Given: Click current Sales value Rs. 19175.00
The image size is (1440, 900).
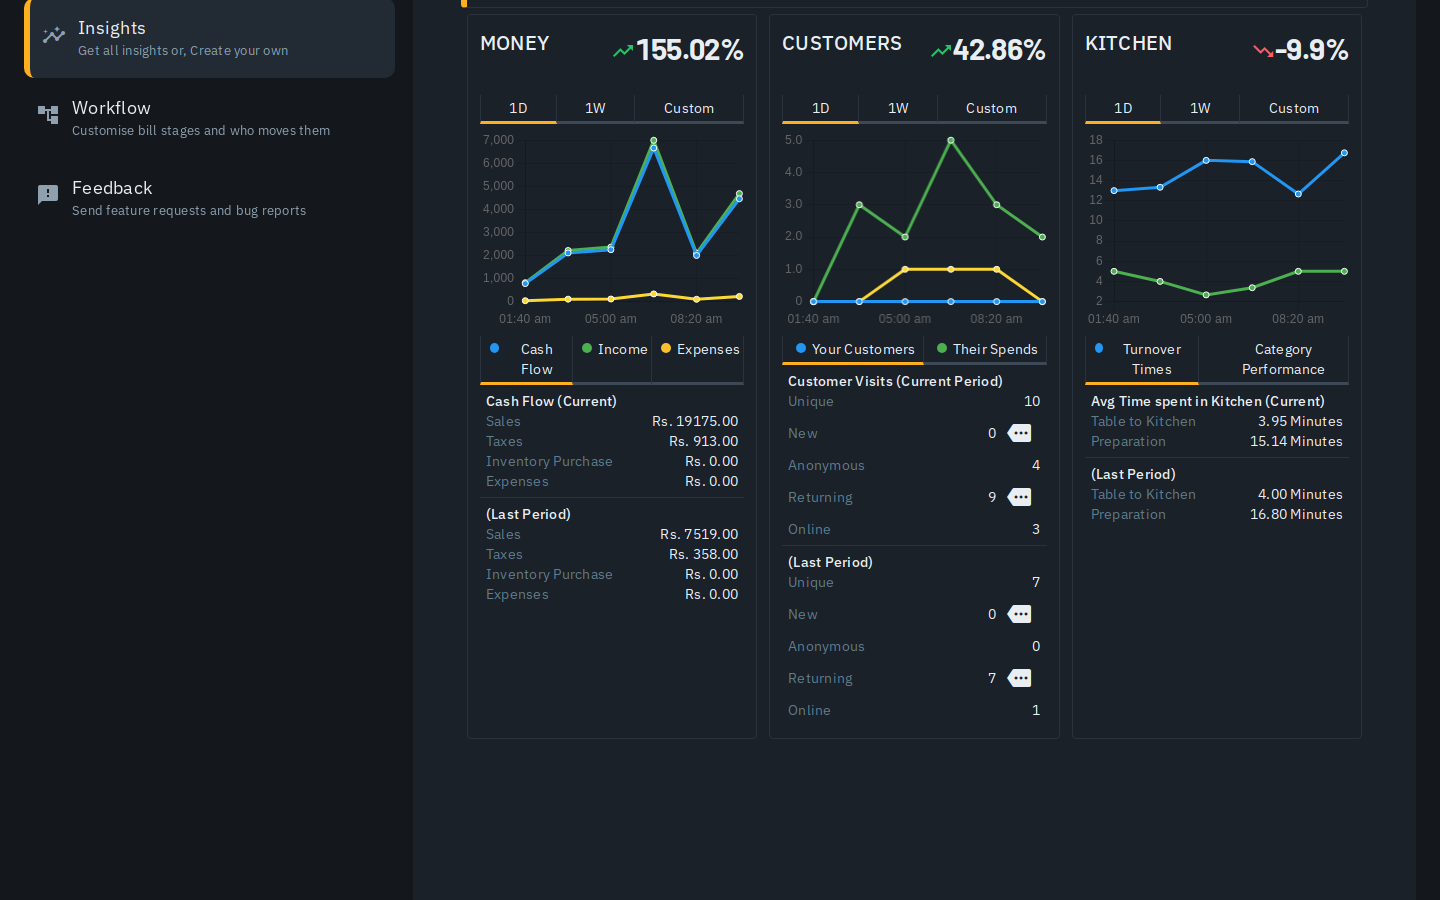Looking at the screenshot, I should click(695, 421).
